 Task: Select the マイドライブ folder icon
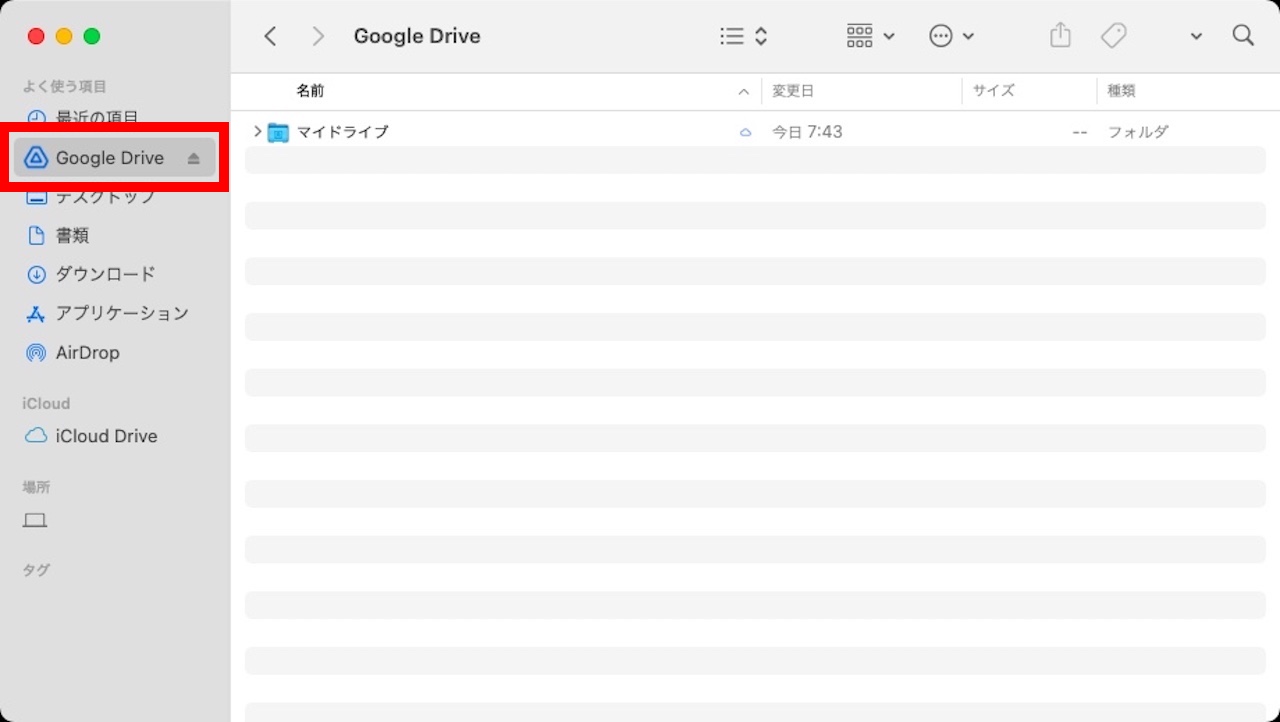coord(278,132)
